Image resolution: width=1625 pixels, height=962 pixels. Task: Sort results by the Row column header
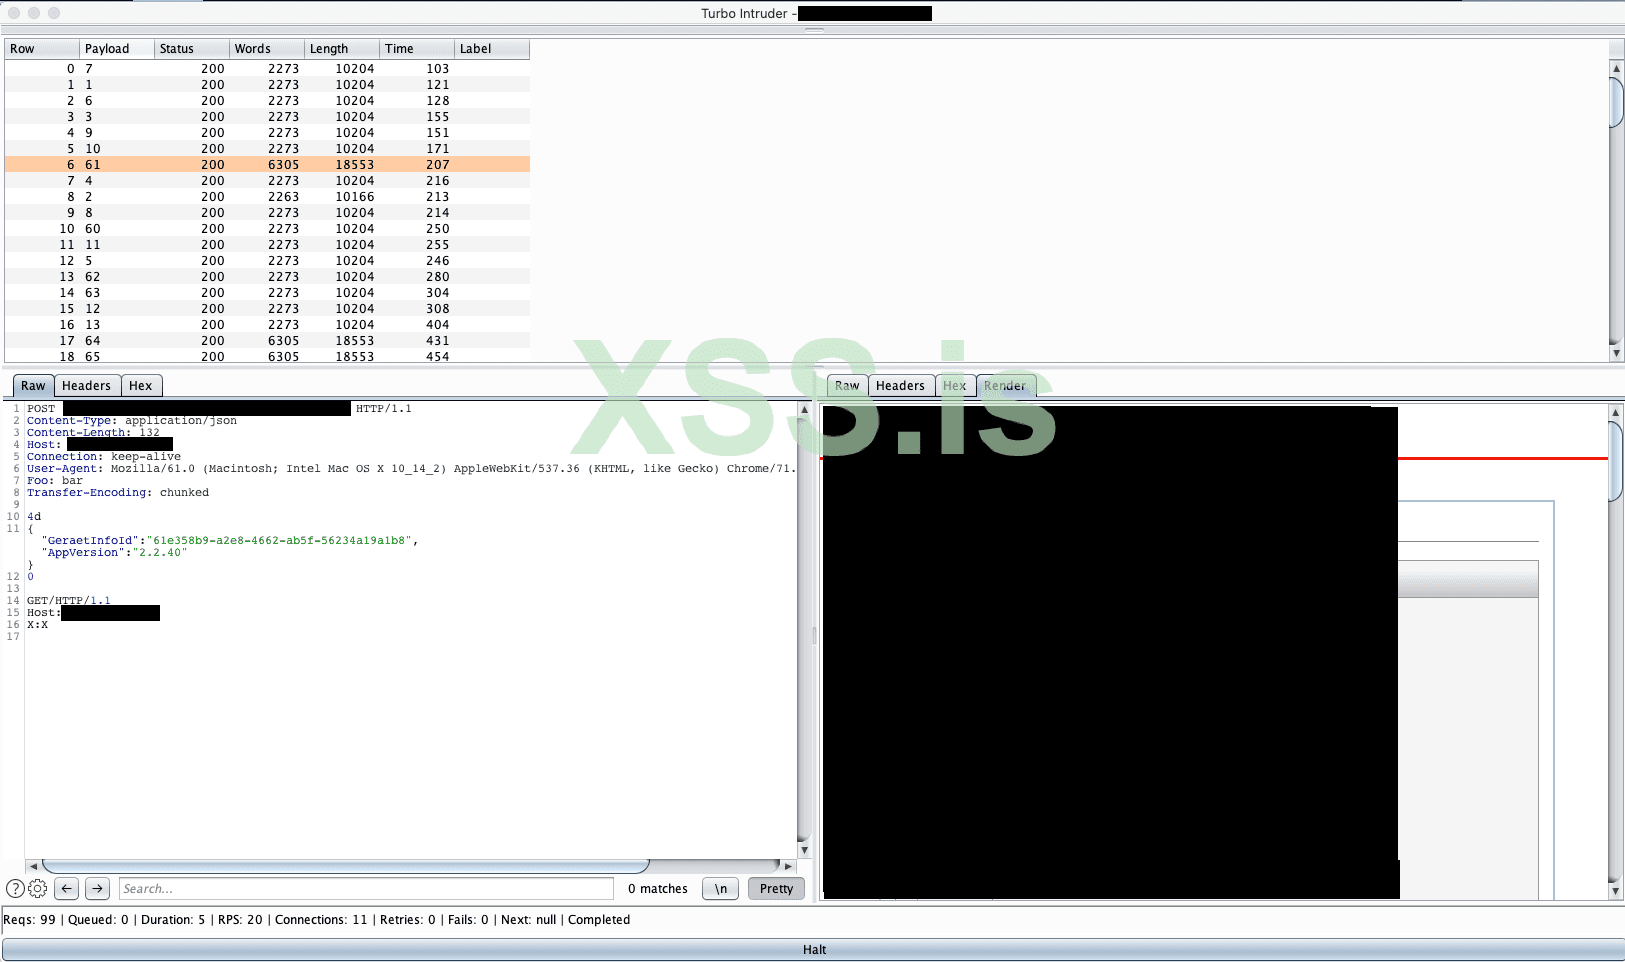[42, 49]
